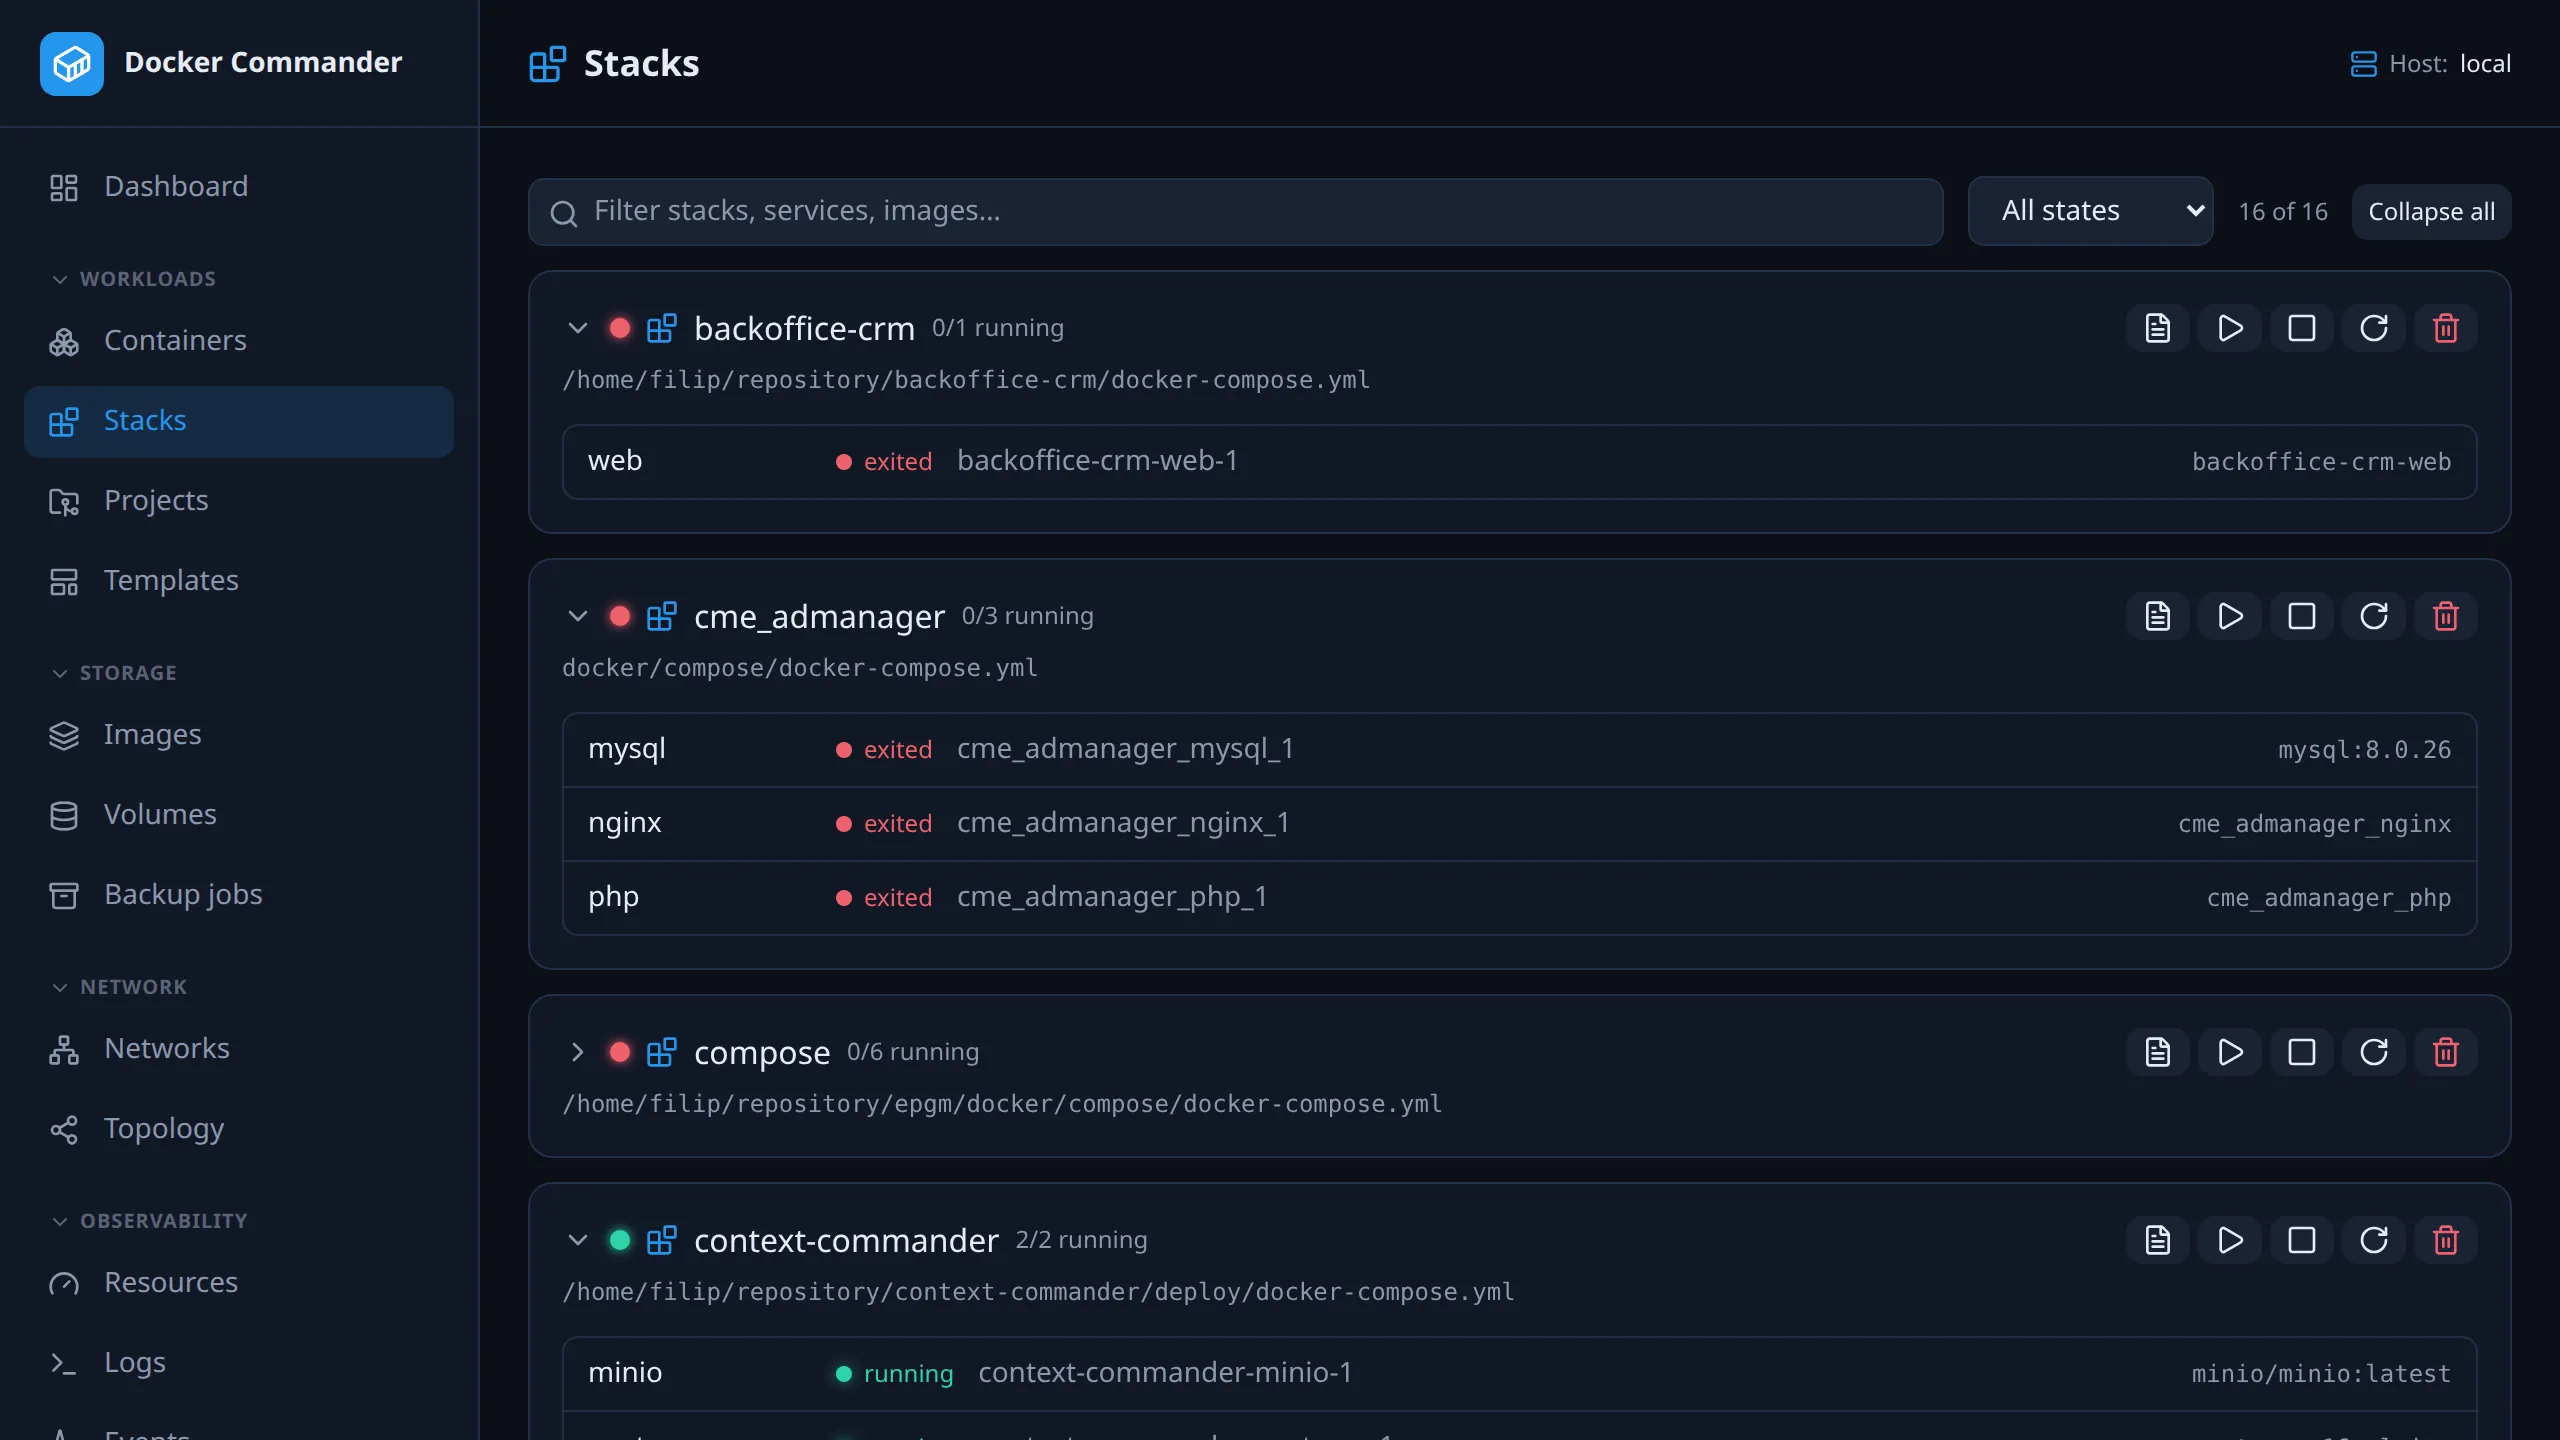Focus the Filter stacks search field
The image size is (2560, 1440).
click(x=1235, y=212)
